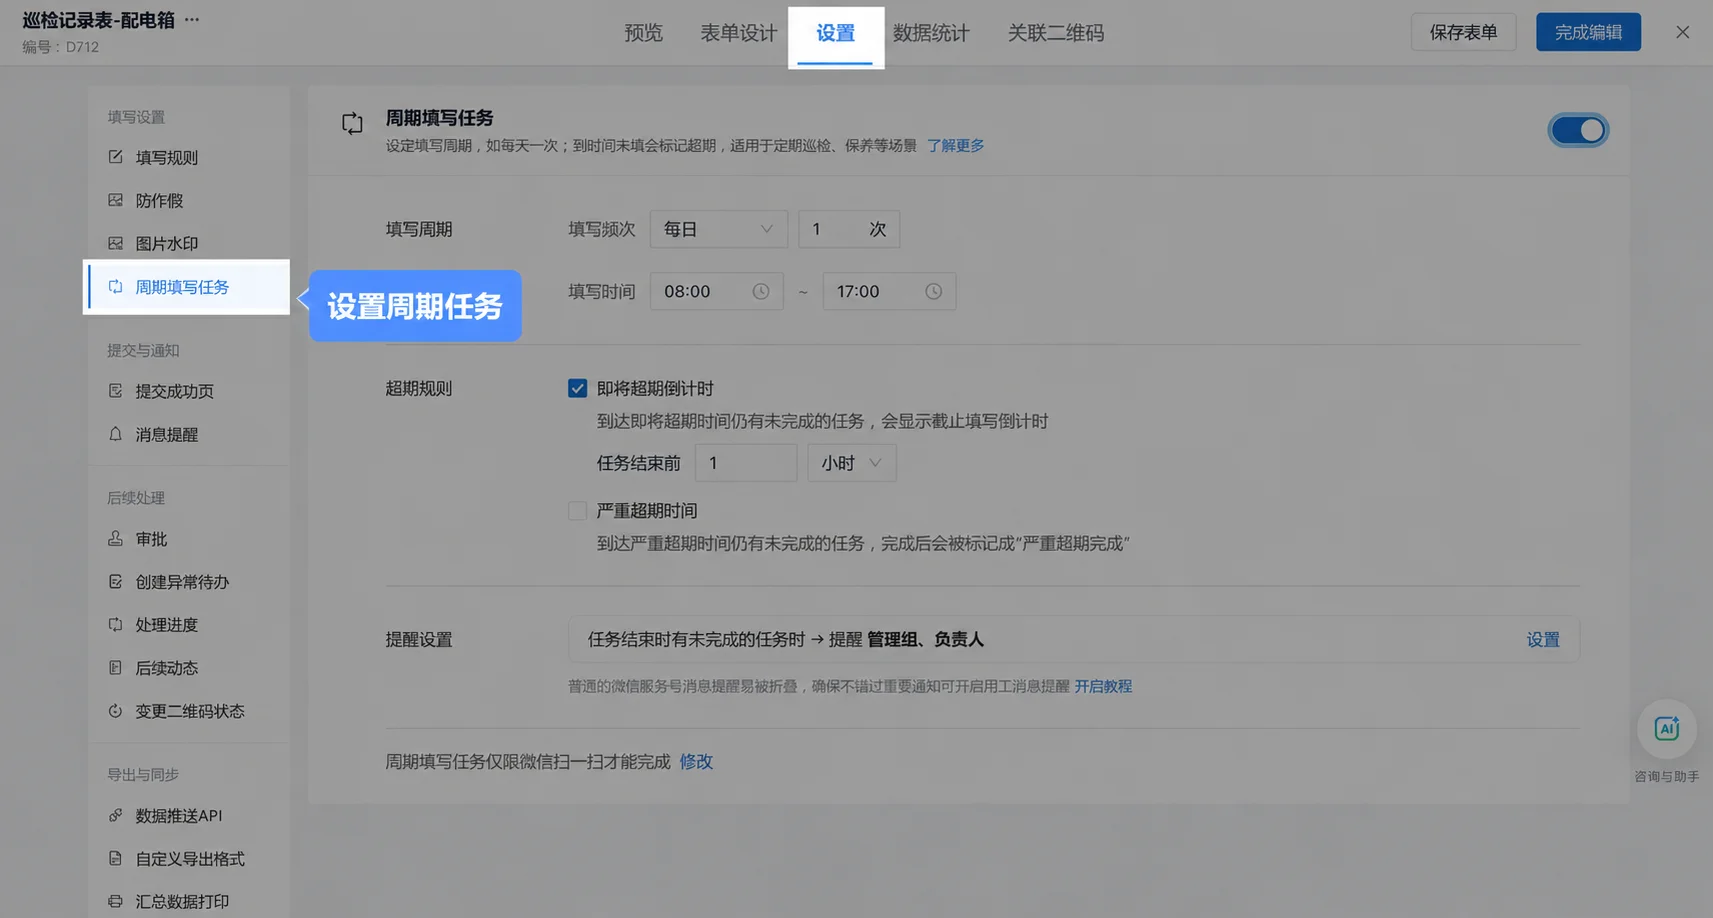Screen dimensions: 1713x918
Task: Click the 完成编辑 button
Action: [x=1588, y=32]
